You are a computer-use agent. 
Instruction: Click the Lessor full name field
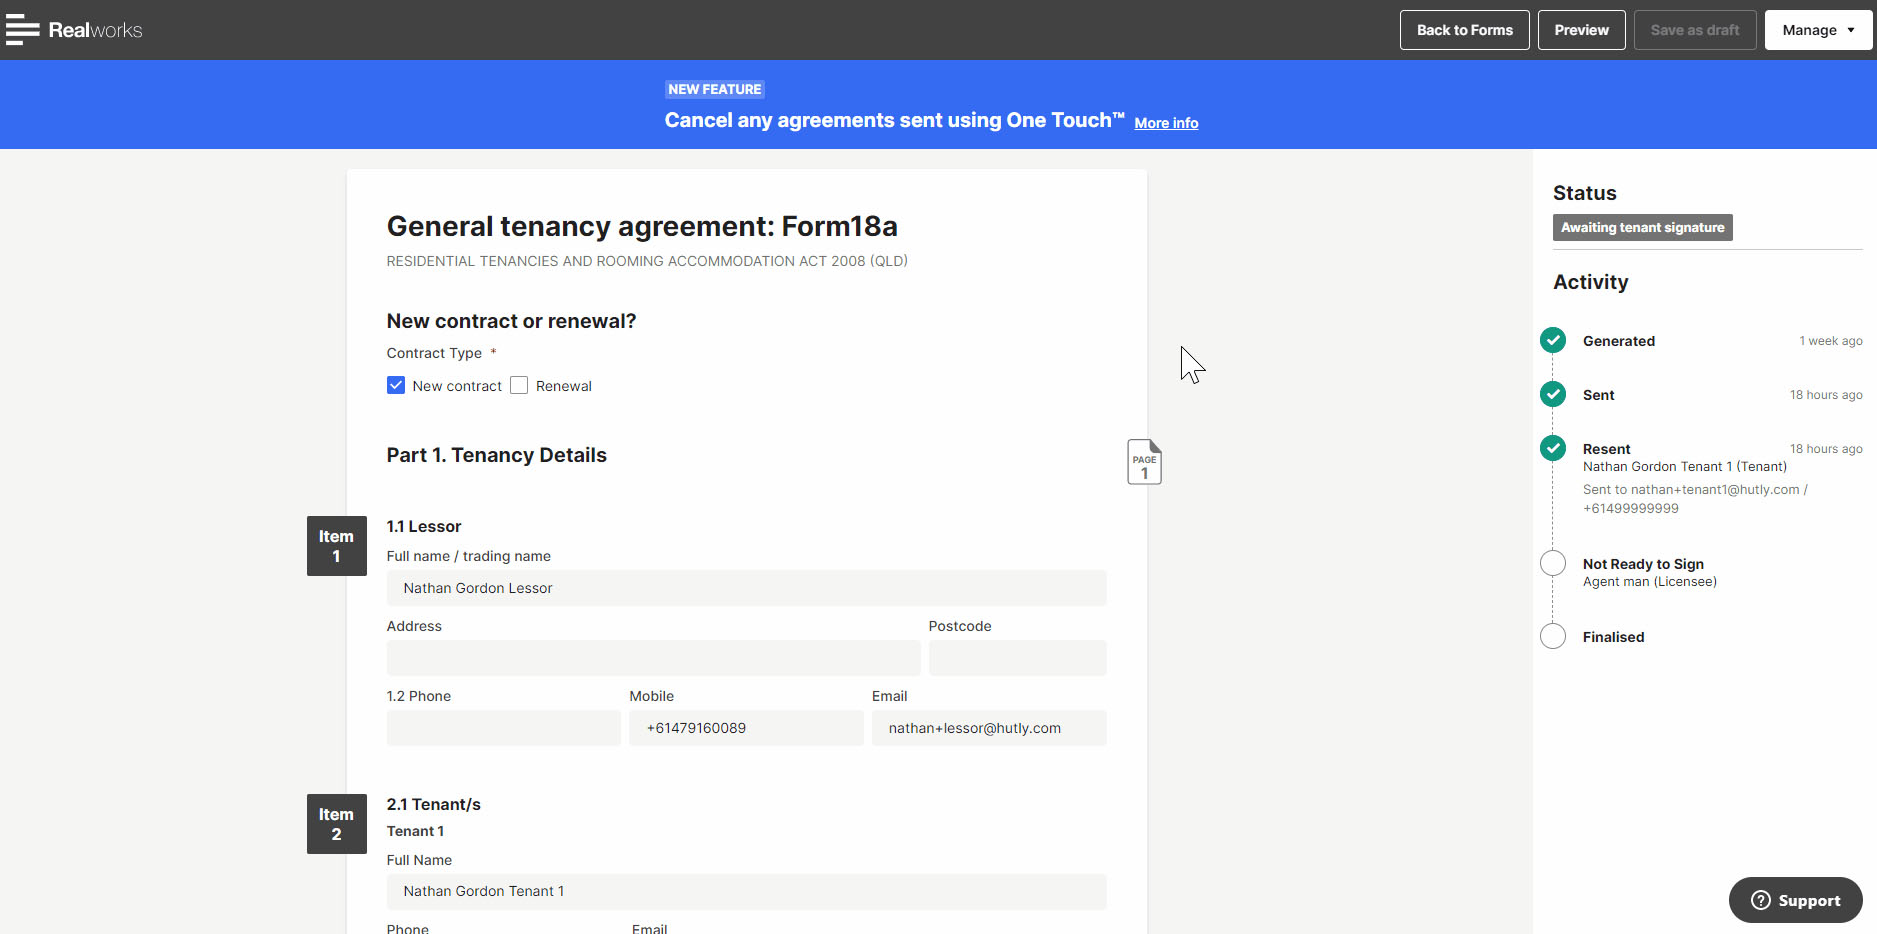(x=746, y=588)
